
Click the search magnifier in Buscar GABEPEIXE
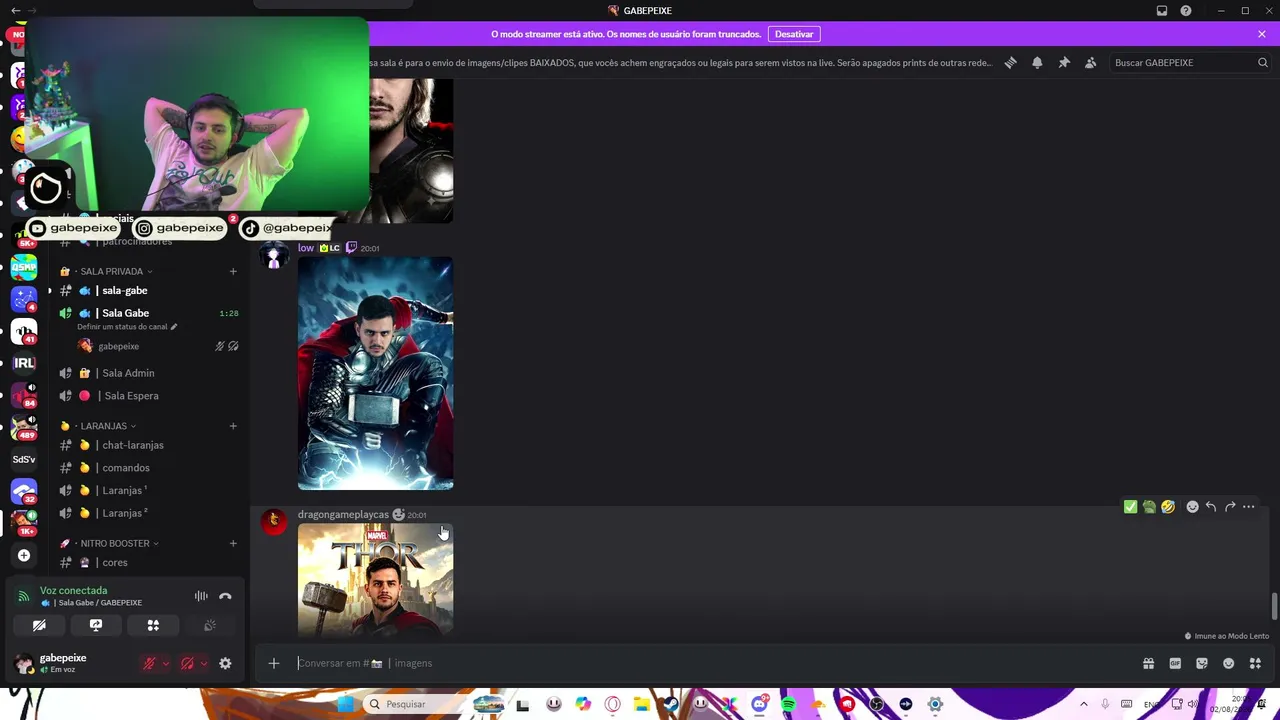1262,62
